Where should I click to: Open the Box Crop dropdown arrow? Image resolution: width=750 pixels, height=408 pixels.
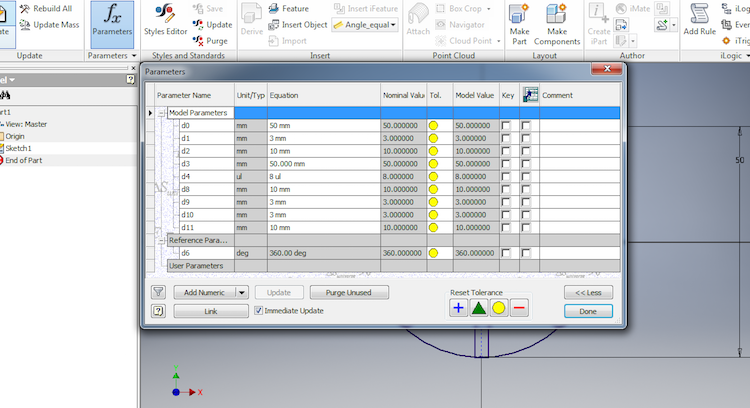pyautogui.click(x=488, y=9)
